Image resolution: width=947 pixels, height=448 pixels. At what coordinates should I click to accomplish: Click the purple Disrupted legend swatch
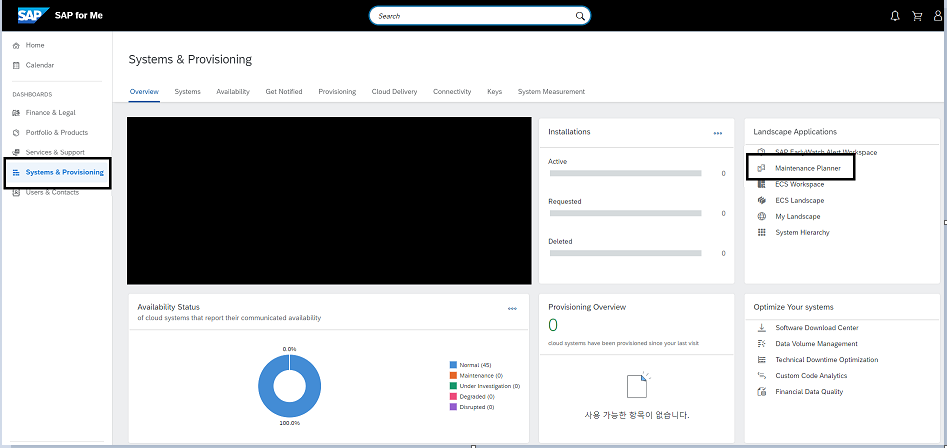(x=453, y=407)
